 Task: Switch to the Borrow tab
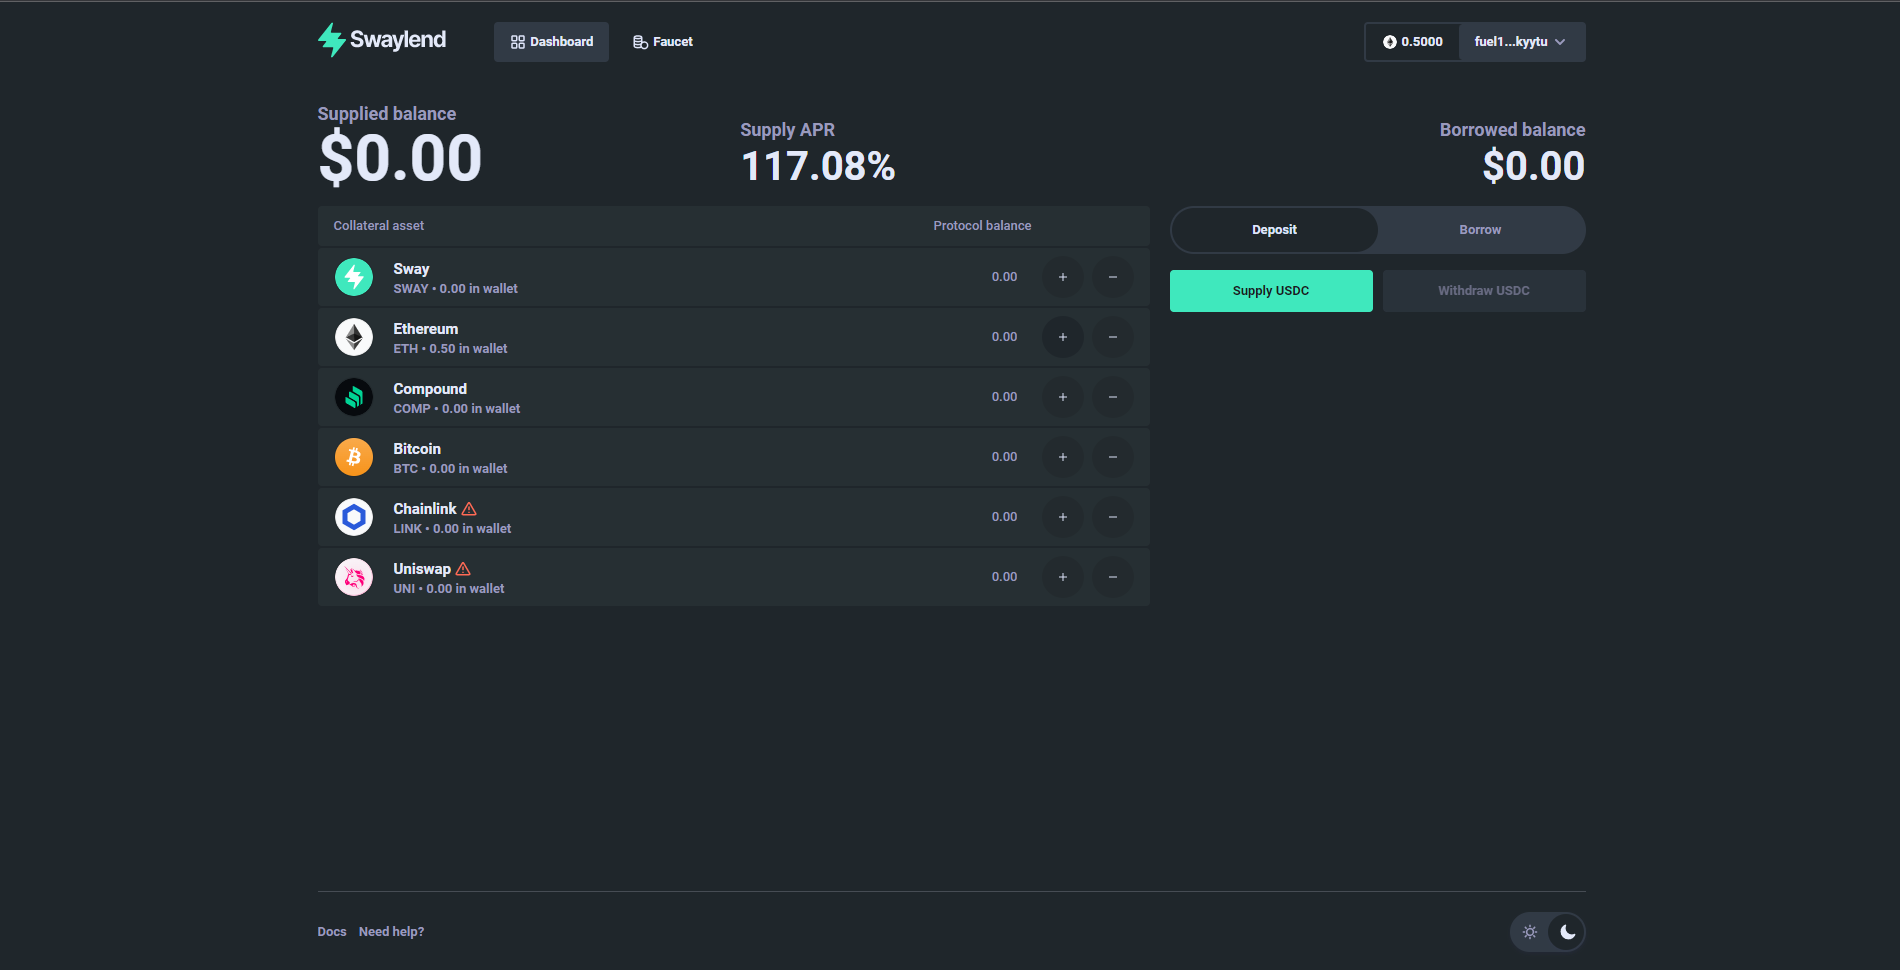[x=1480, y=230]
